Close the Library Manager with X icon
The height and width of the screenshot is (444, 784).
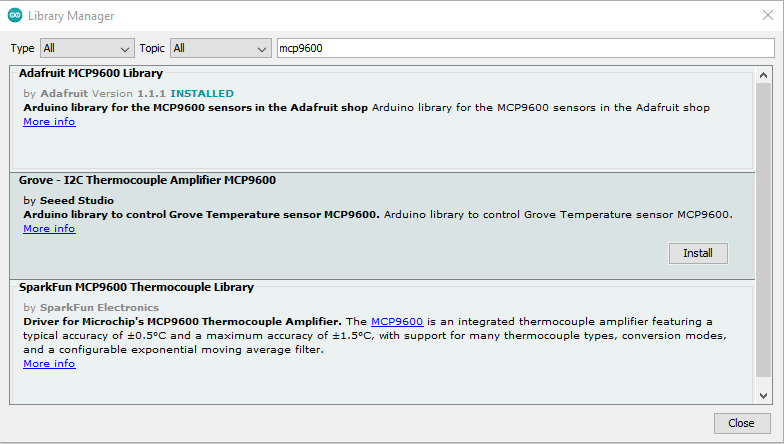pyautogui.click(x=768, y=16)
